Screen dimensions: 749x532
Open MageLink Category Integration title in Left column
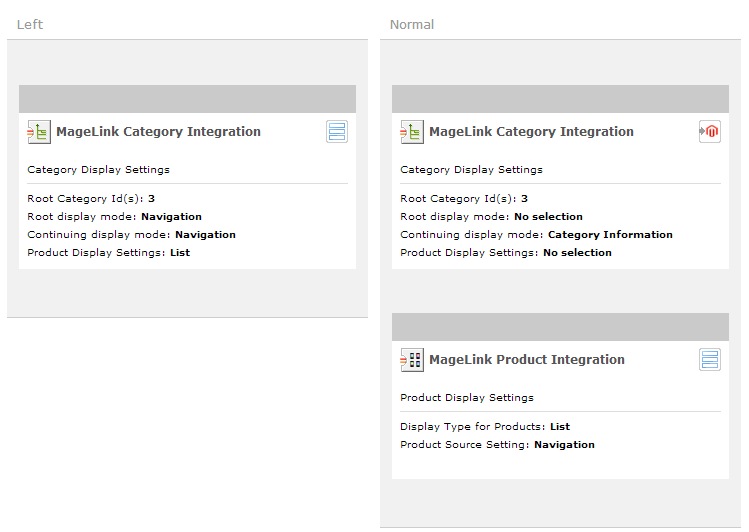point(158,132)
